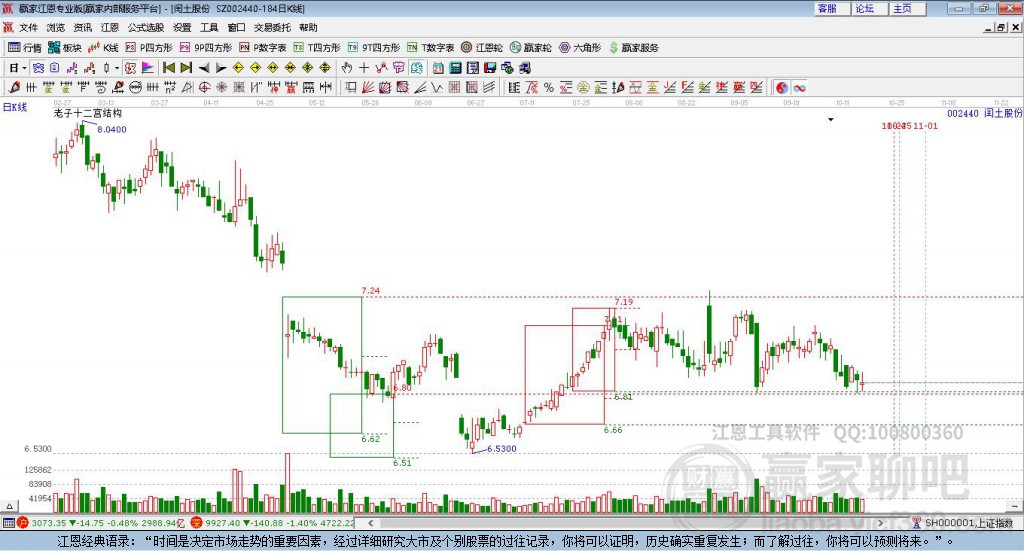Click the 日K线 period label
Screen dimensions: 1024x551
point(15,107)
